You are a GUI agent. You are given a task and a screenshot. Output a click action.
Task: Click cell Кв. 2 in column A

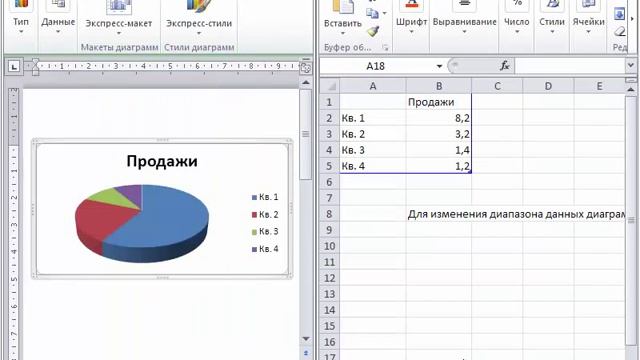pos(373,134)
